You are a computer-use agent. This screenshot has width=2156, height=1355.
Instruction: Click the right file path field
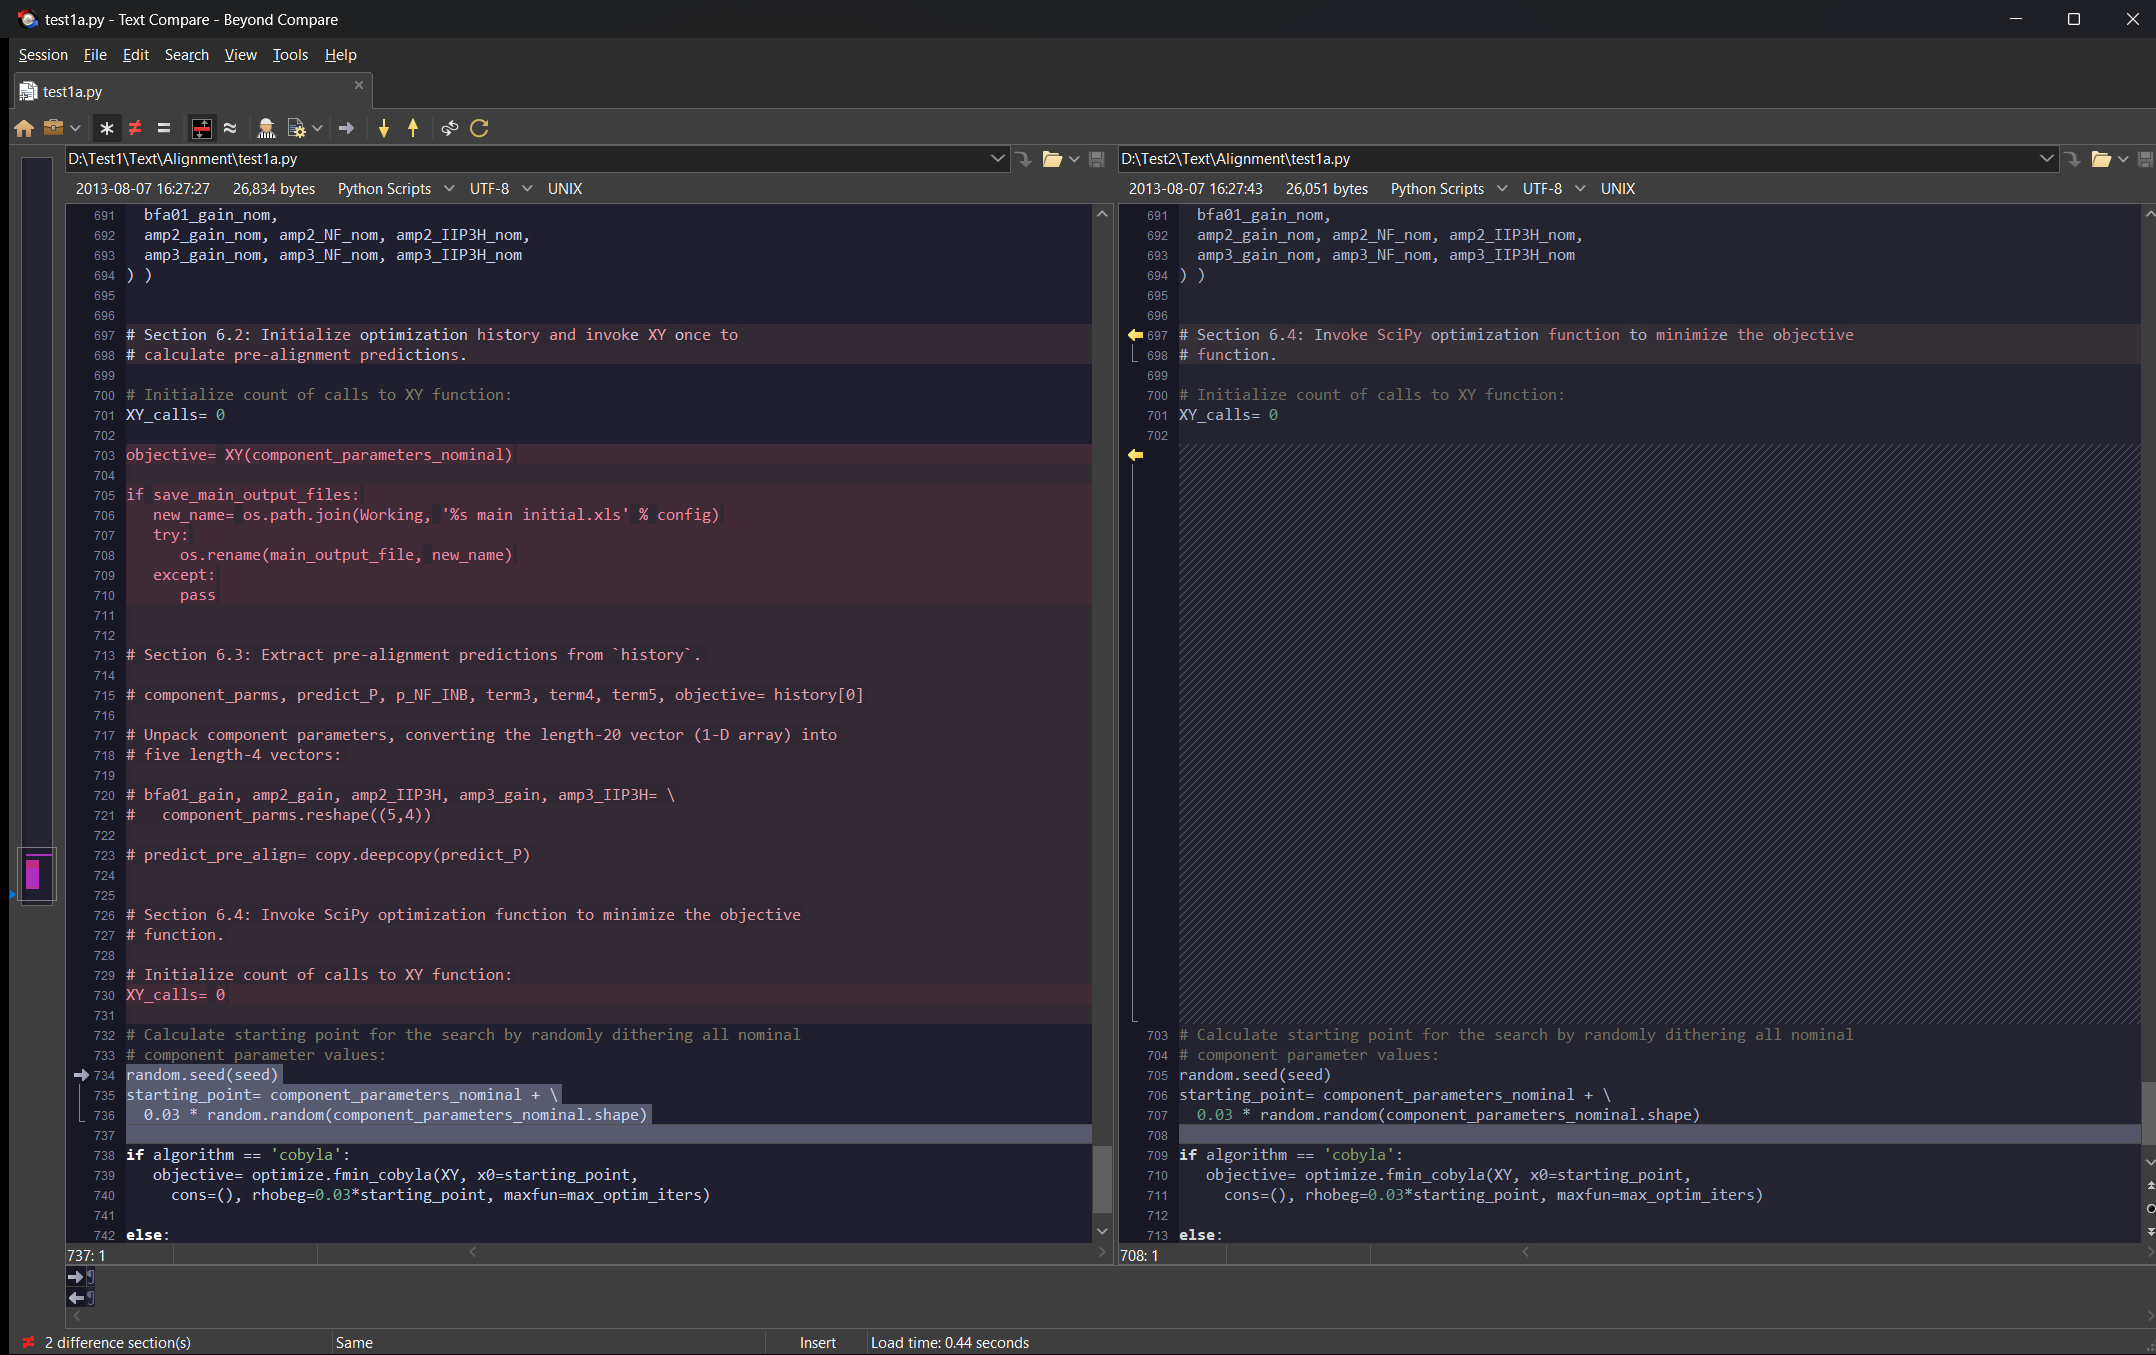coord(1578,159)
